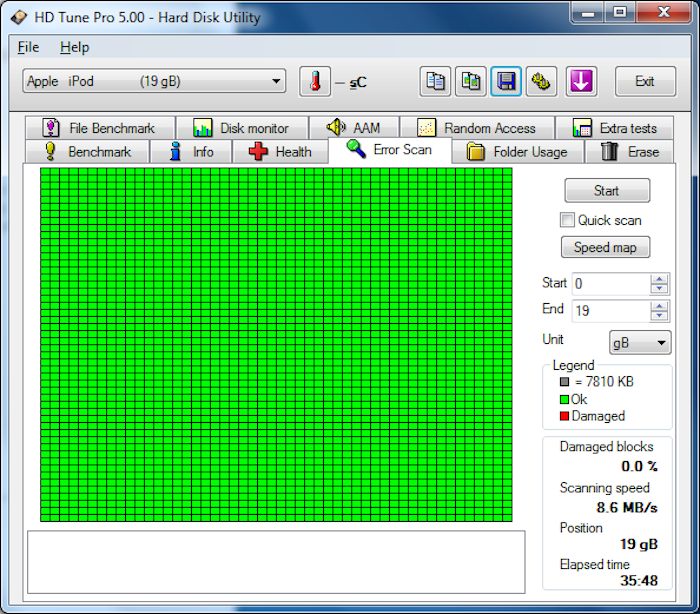Open the Folder Usage tab
The height and width of the screenshot is (614, 700).
[517, 151]
